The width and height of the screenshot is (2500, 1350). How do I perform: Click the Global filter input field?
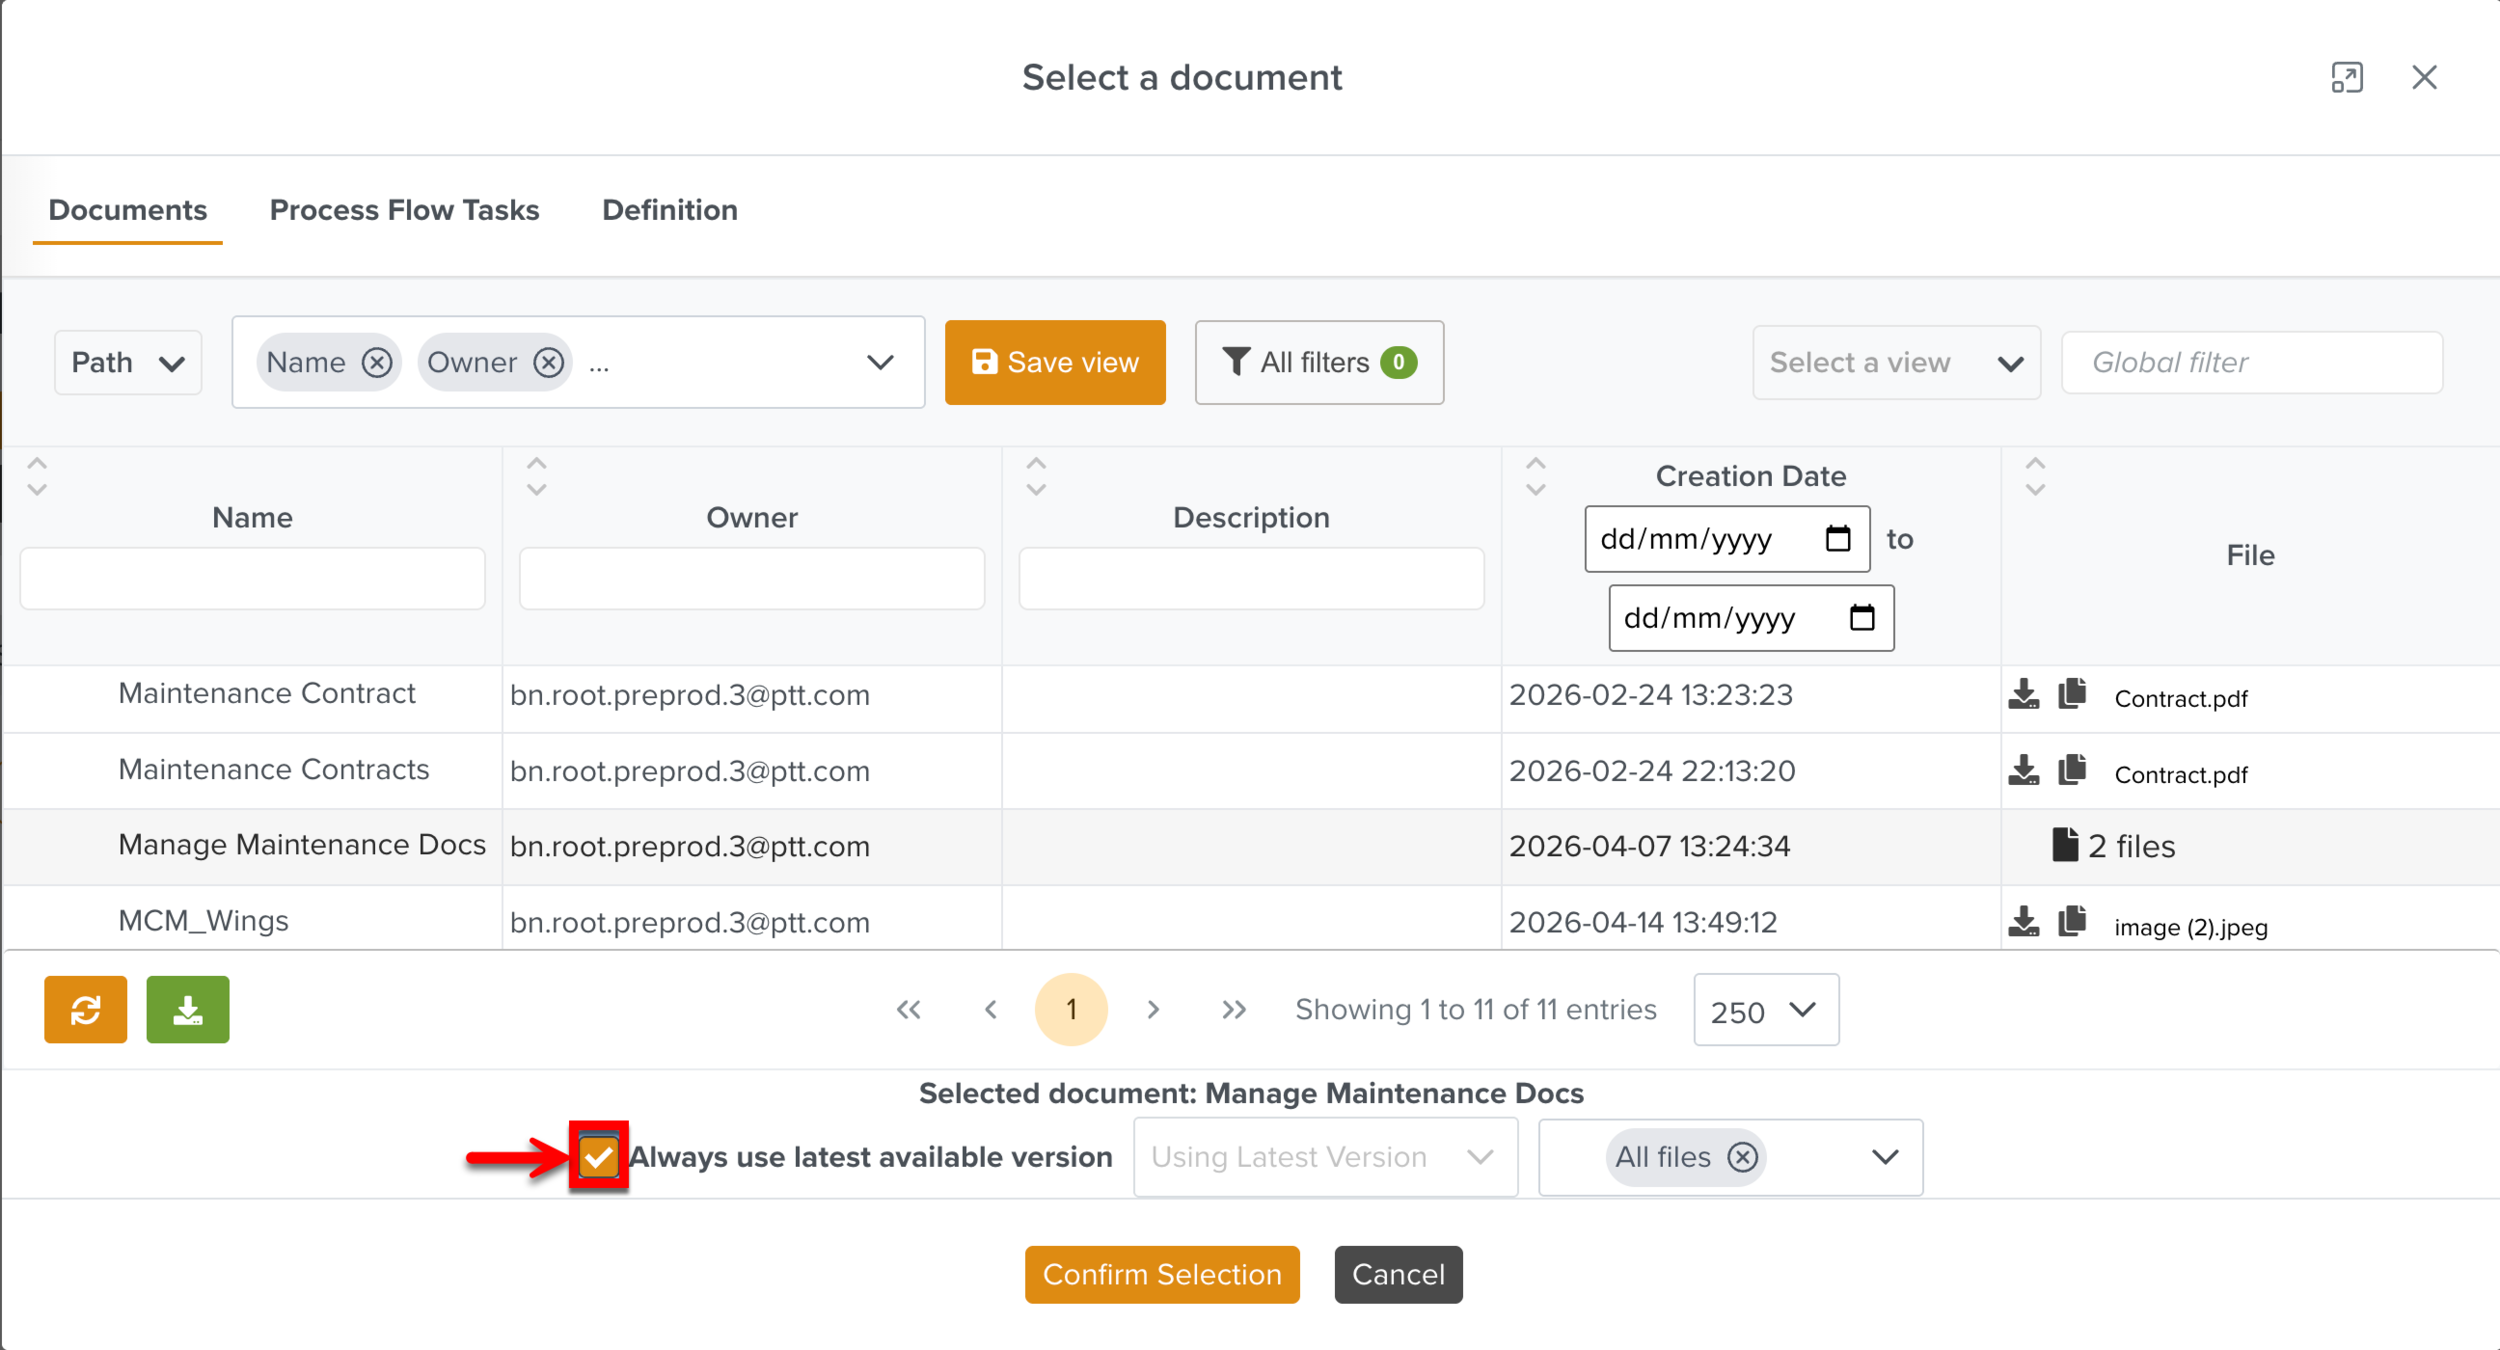[x=2250, y=362]
